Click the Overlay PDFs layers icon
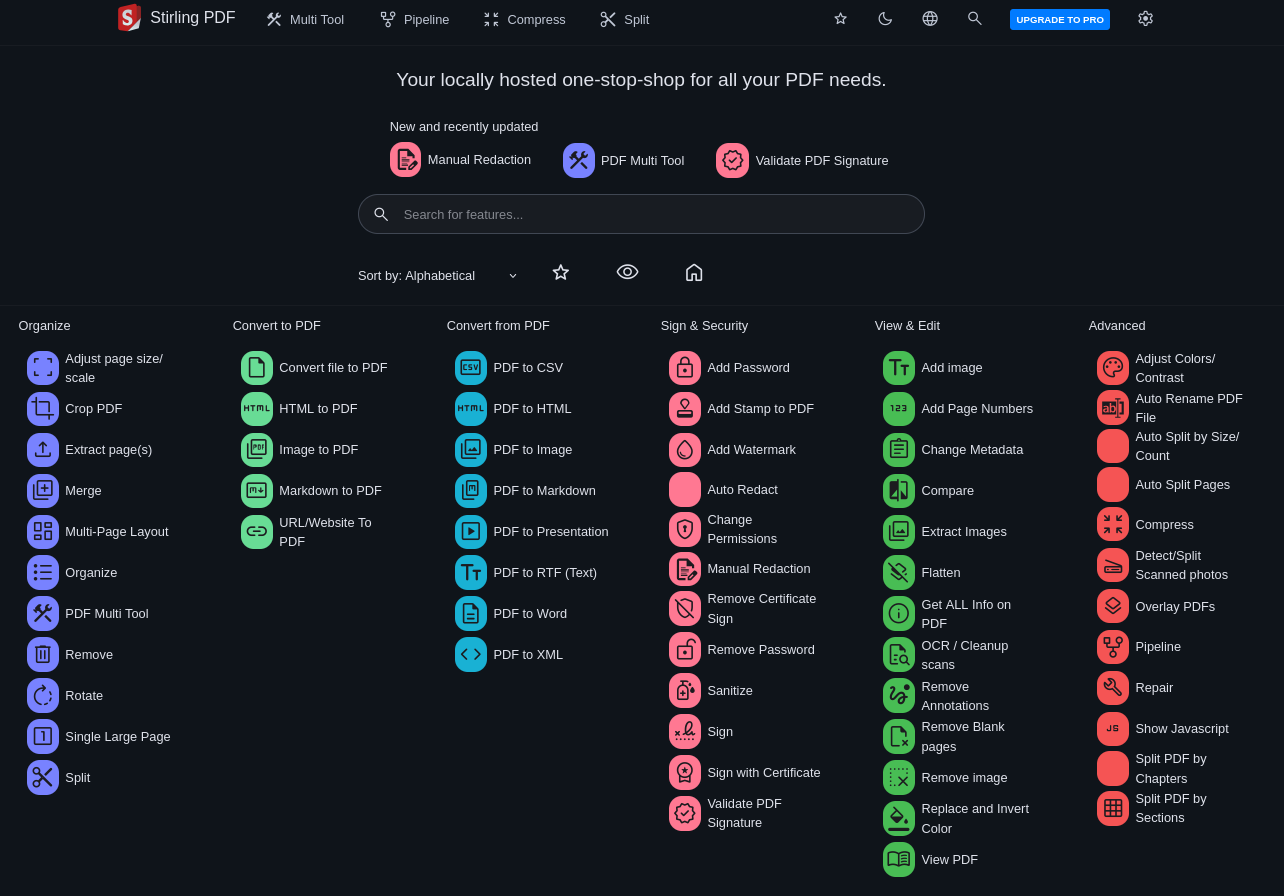The width and height of the screenshot is (1284, 896). coord(1113,606)
